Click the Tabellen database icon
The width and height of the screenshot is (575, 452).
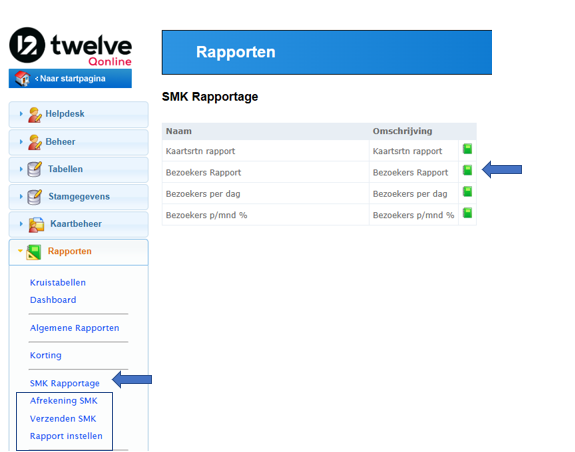coord(34,169)
